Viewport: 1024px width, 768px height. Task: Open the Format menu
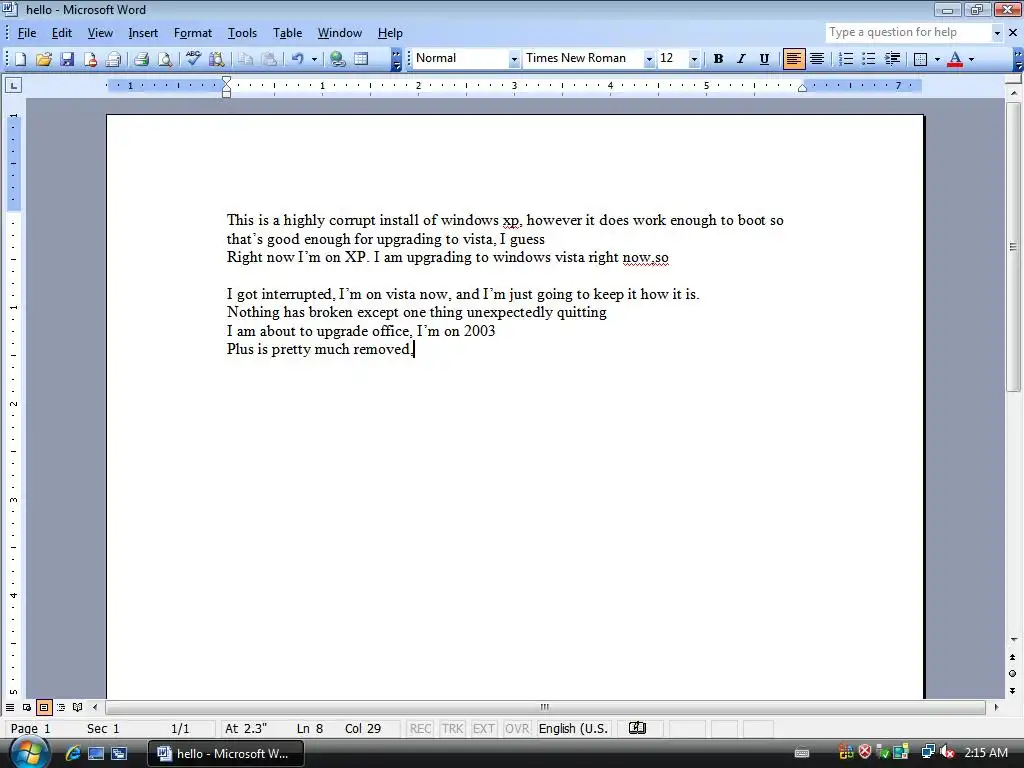[193, 33]
